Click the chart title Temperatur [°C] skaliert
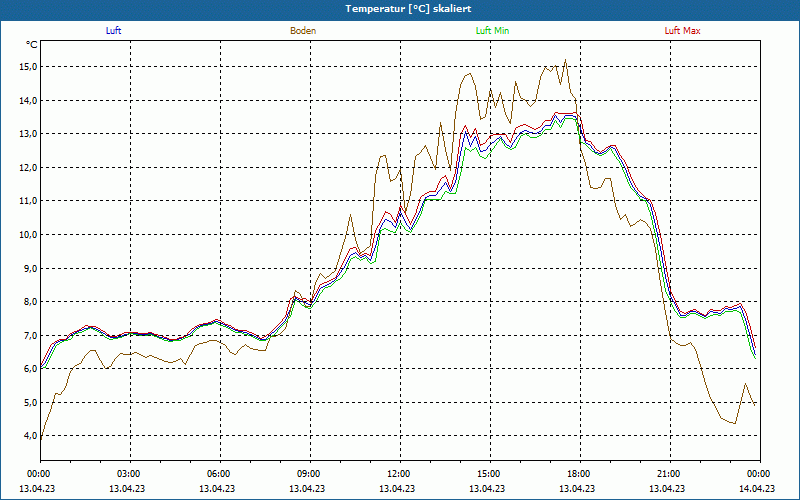Viewport: 800px width, 500px height. [408, 9]
